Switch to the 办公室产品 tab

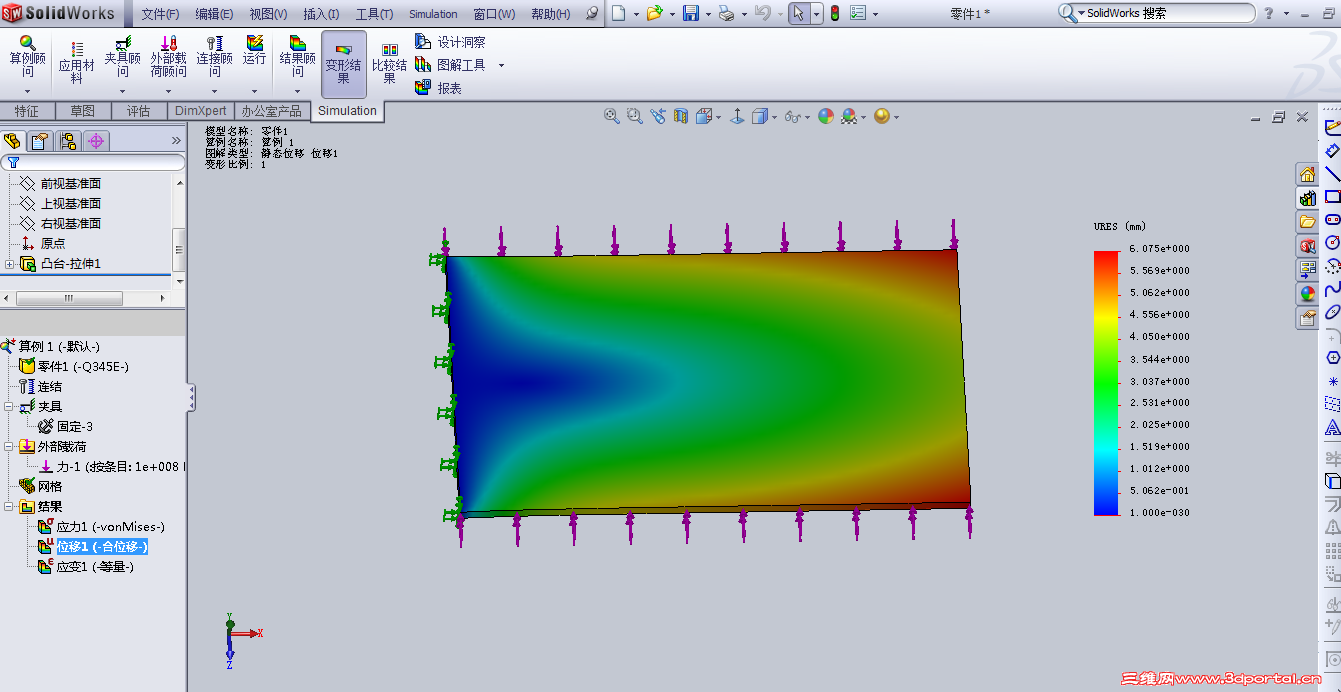(x=271, y=111)
